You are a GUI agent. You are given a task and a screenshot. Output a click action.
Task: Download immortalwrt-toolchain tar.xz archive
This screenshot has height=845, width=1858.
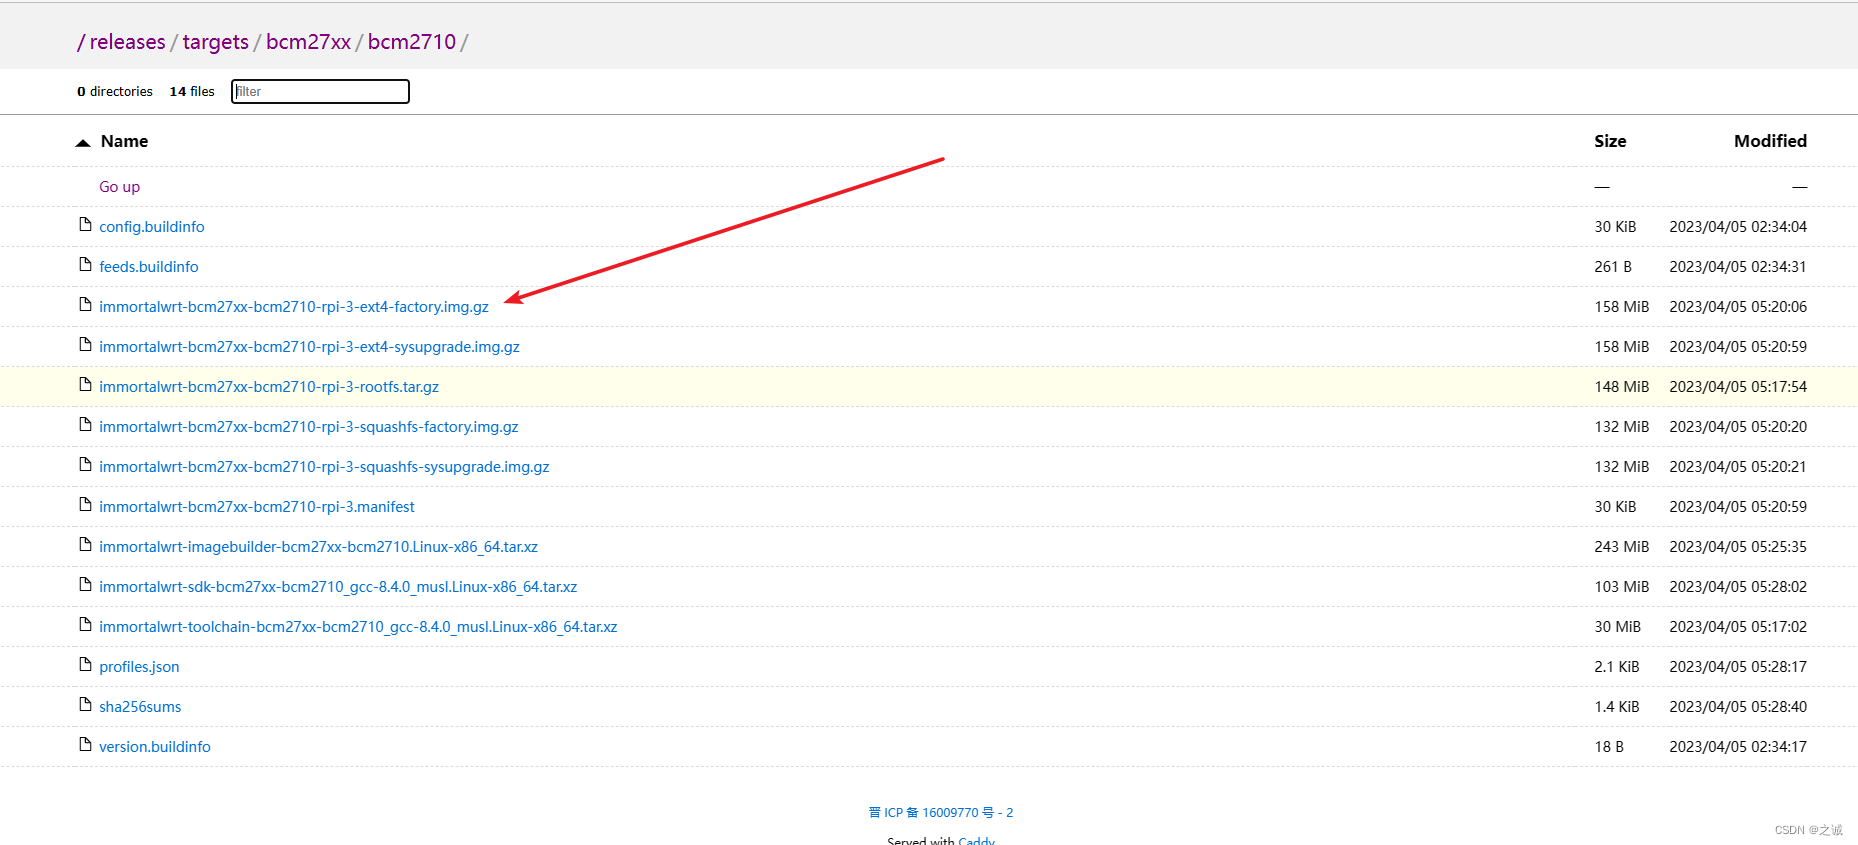(x=358, y=627)
